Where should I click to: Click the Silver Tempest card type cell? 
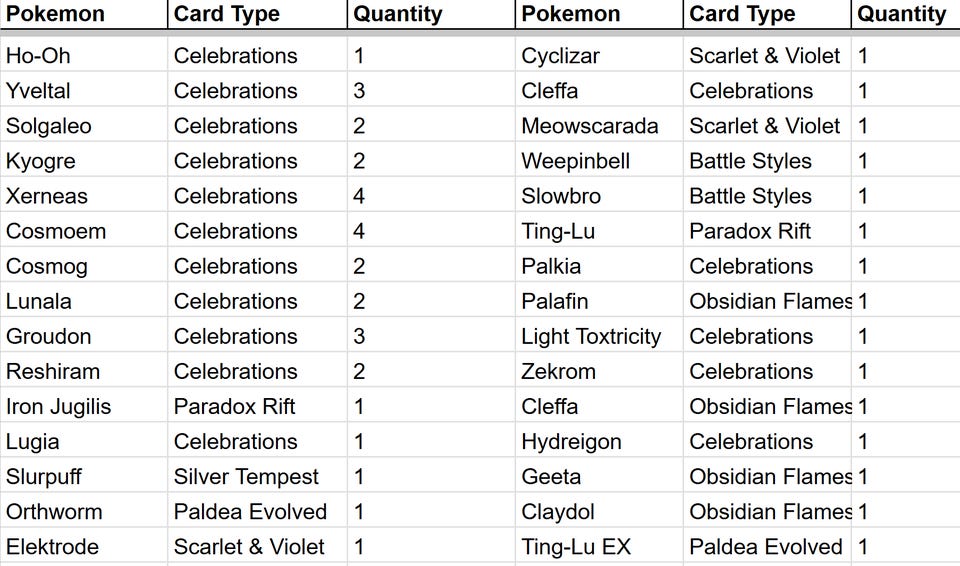[246, 477]
